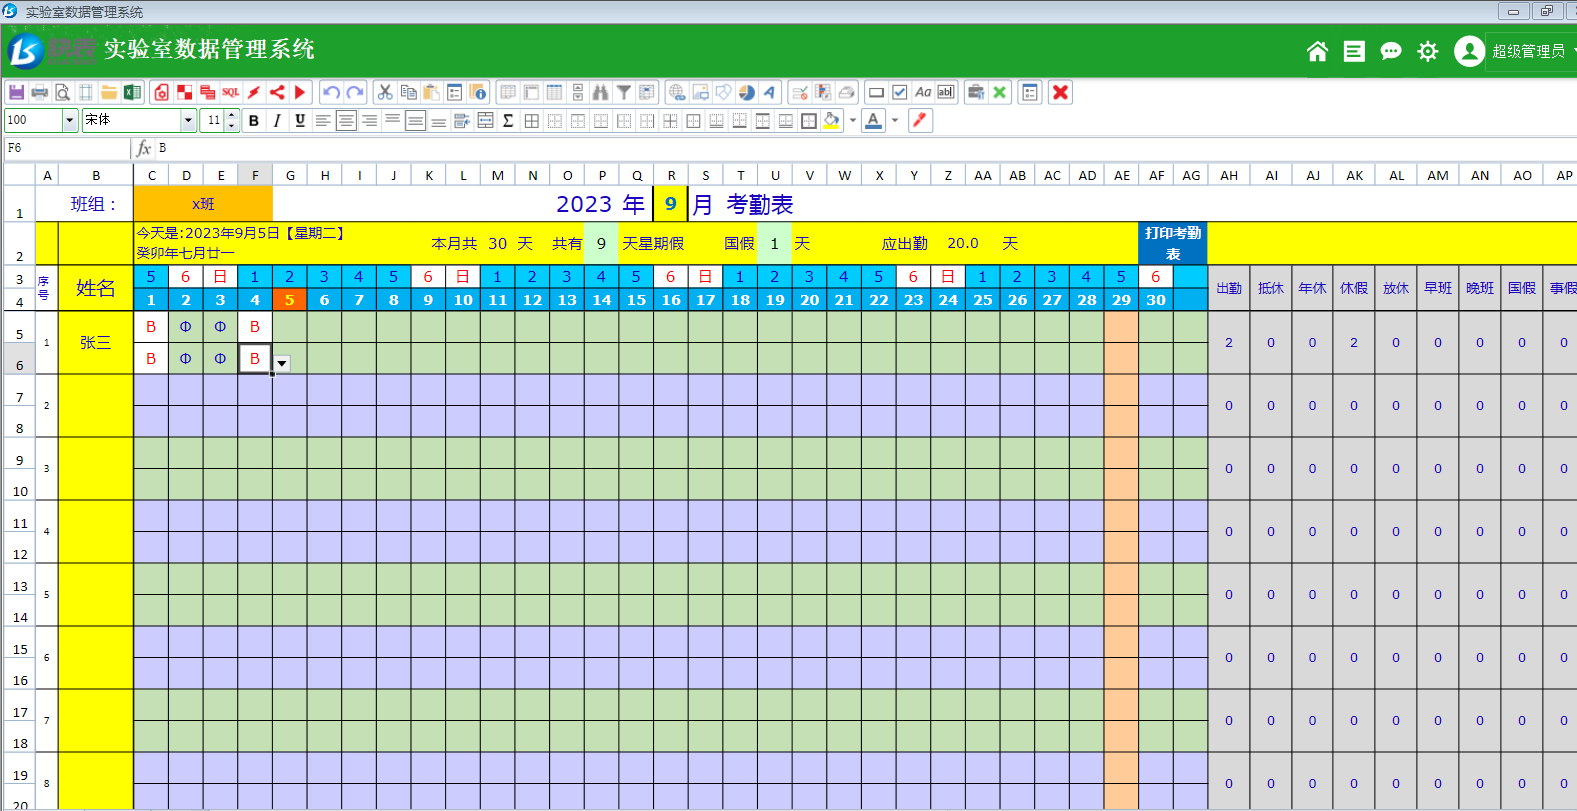The height and width of the screenshot is (811, 1577).
Task: Apply all borders to selection
Action: pyautogui.click(x=531, y=121)
